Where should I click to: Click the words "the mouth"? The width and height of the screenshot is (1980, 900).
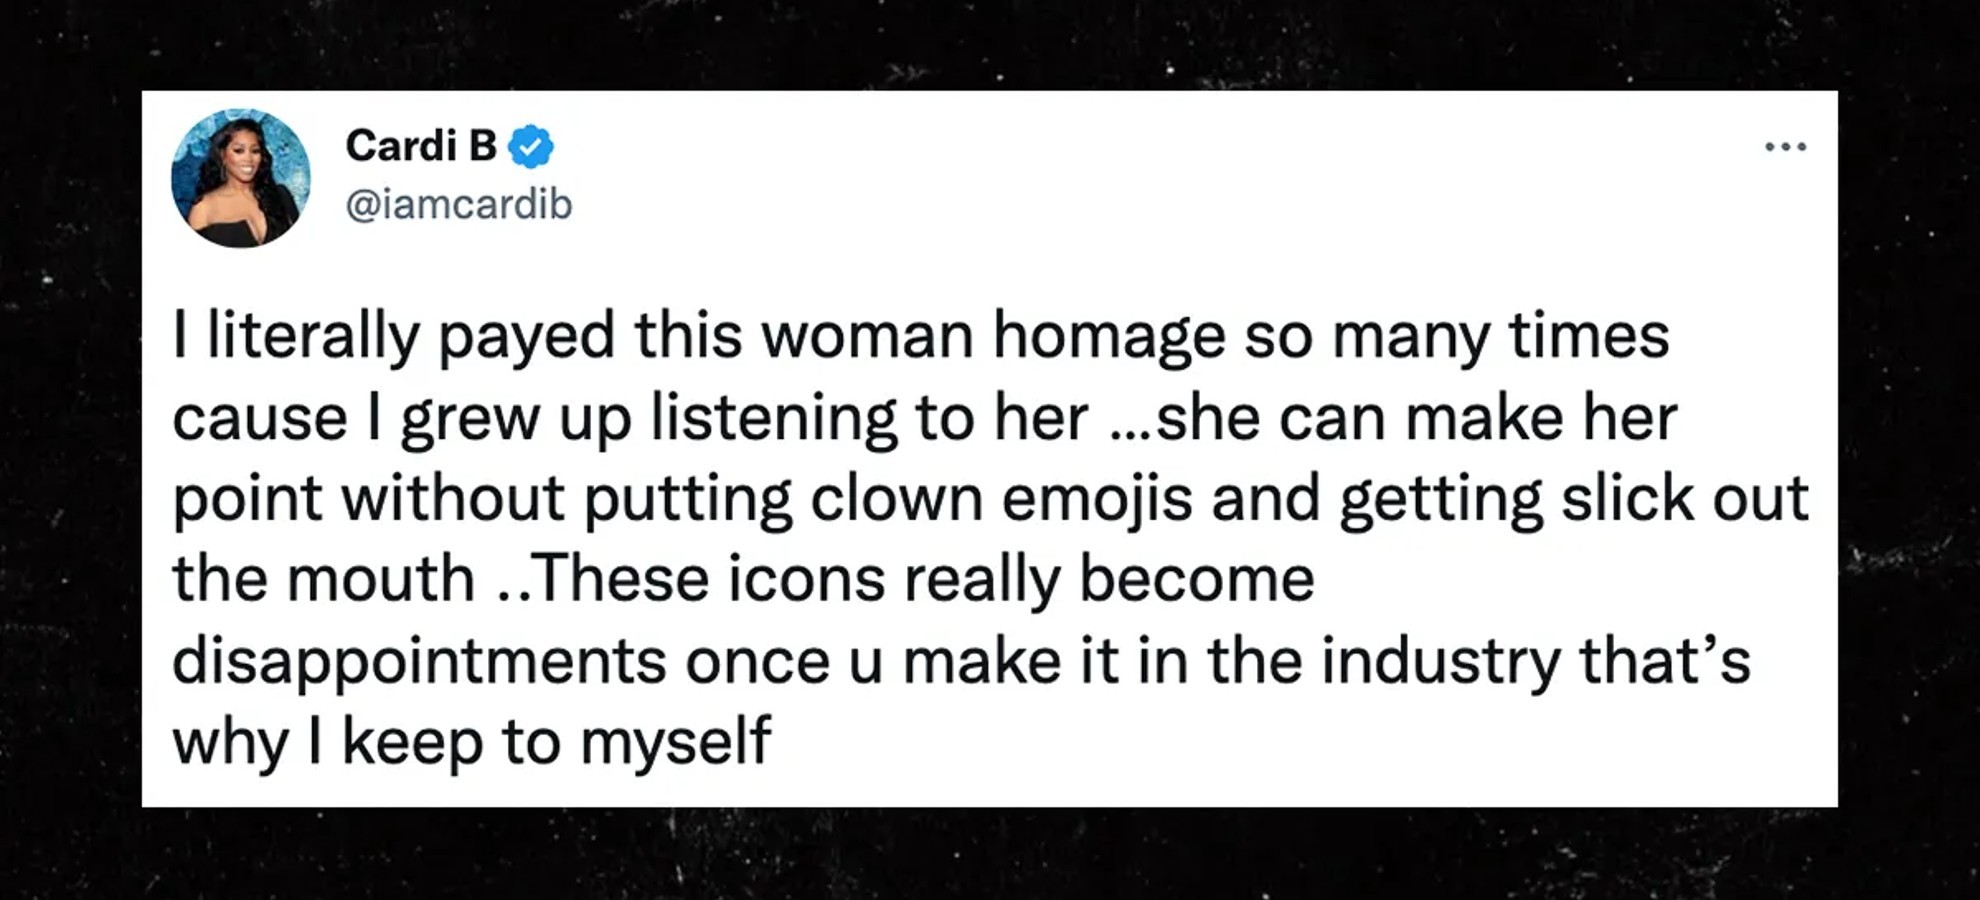pyautogui.click(x=324, y=580)
